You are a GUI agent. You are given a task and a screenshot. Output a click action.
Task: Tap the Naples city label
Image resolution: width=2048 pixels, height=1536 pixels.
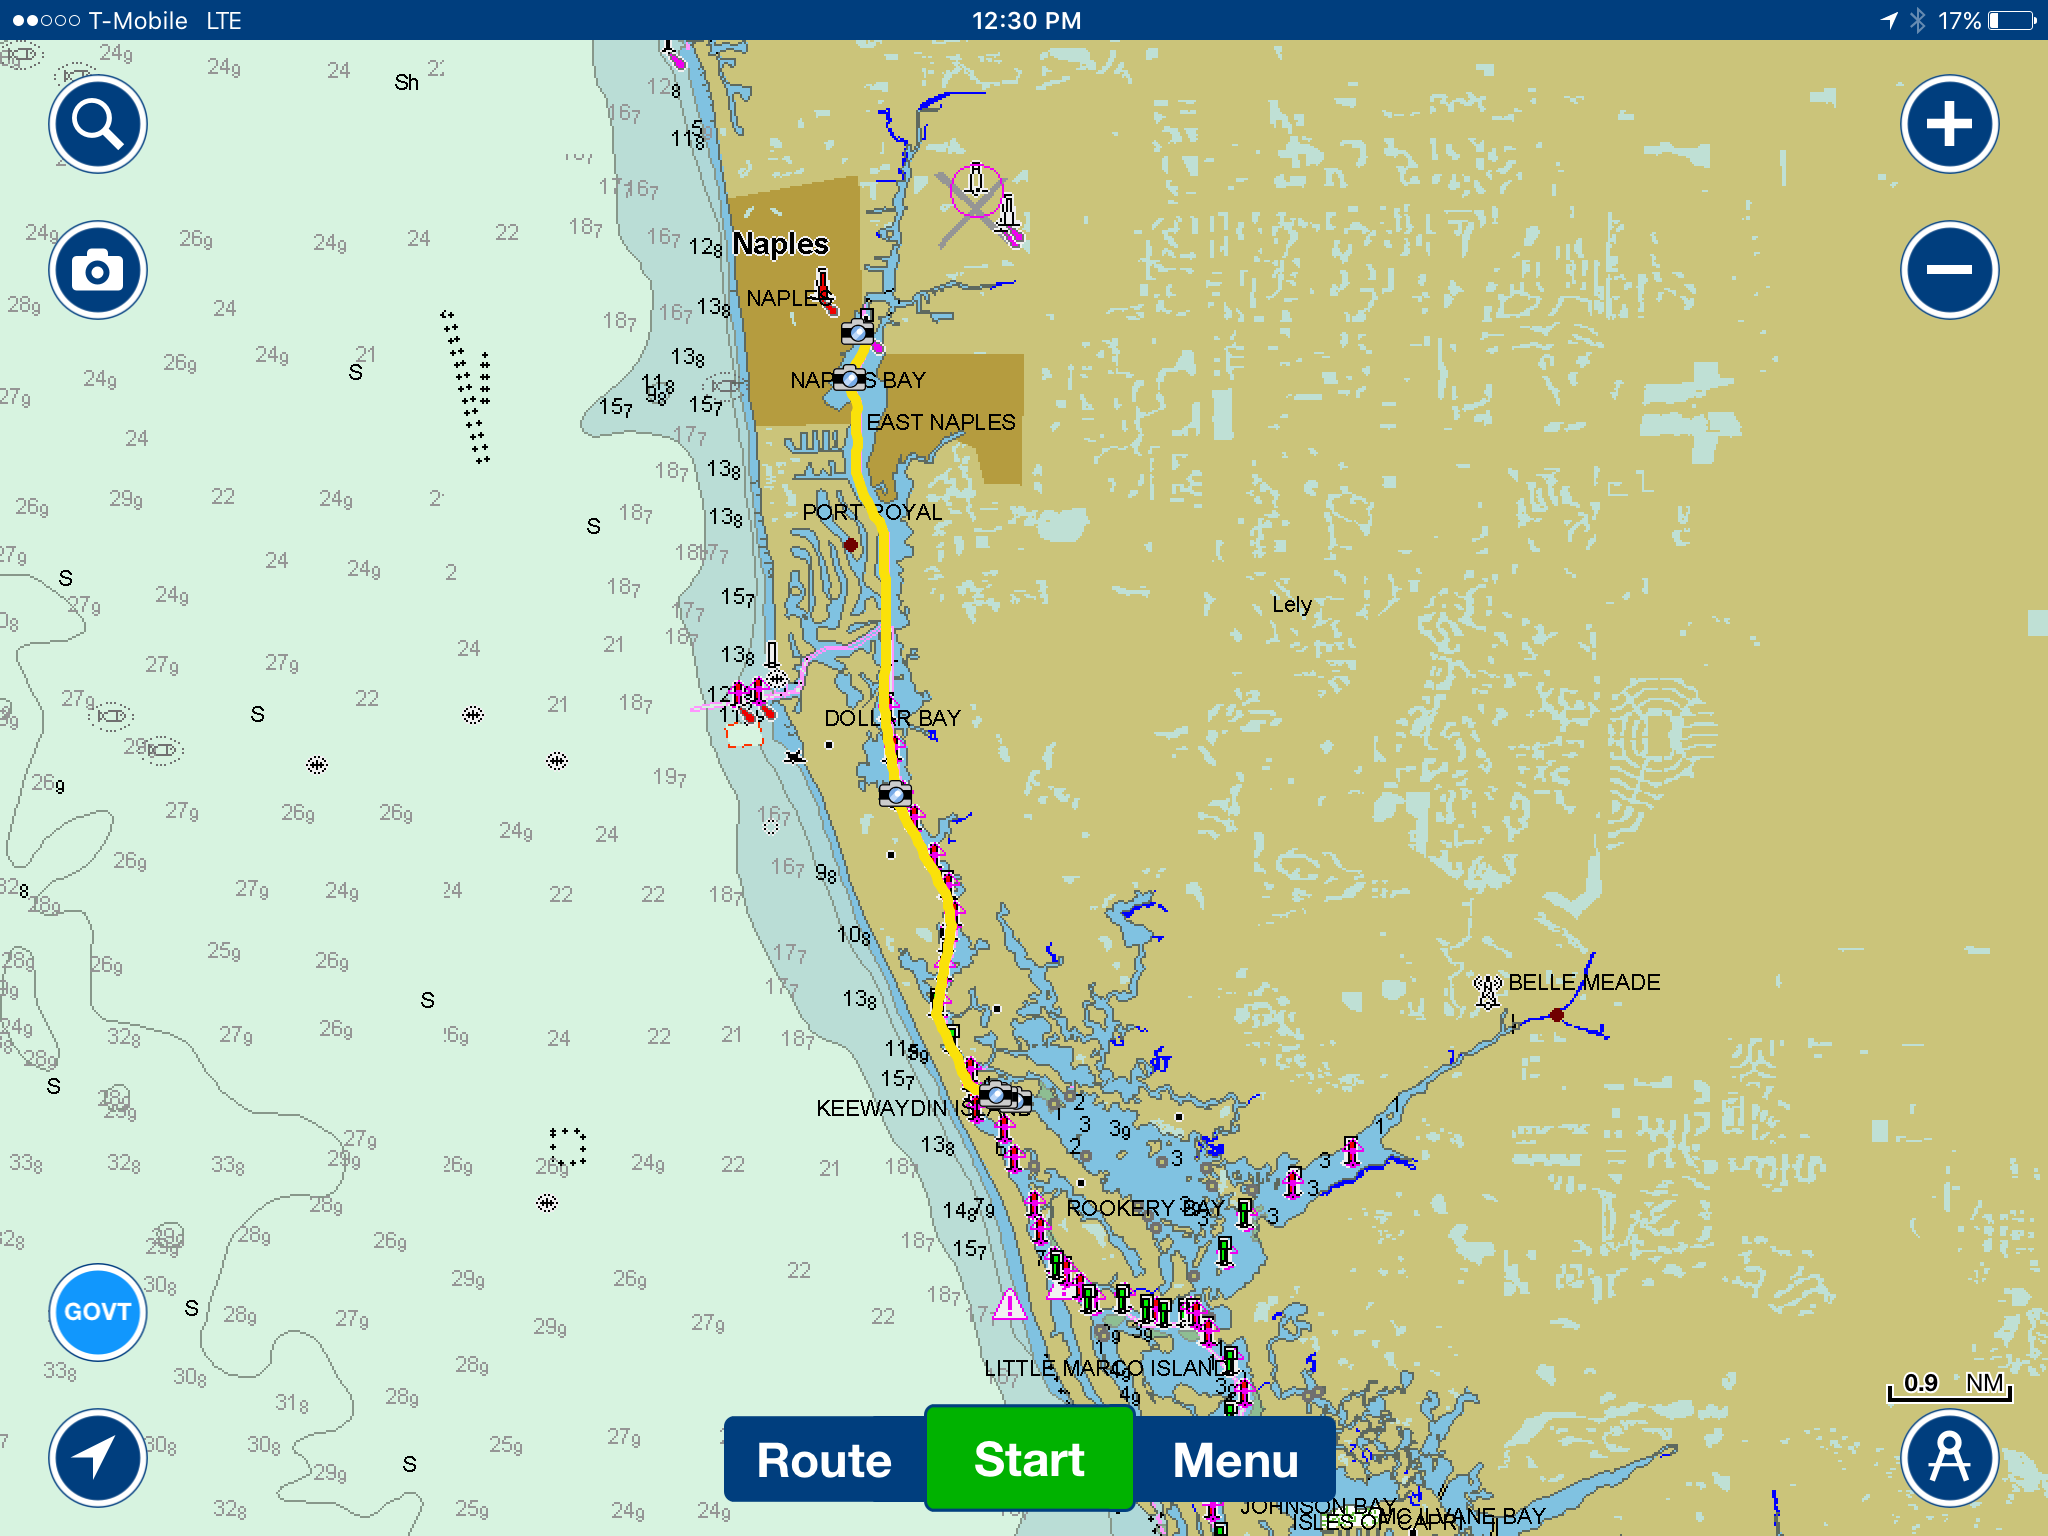(780, 243)
